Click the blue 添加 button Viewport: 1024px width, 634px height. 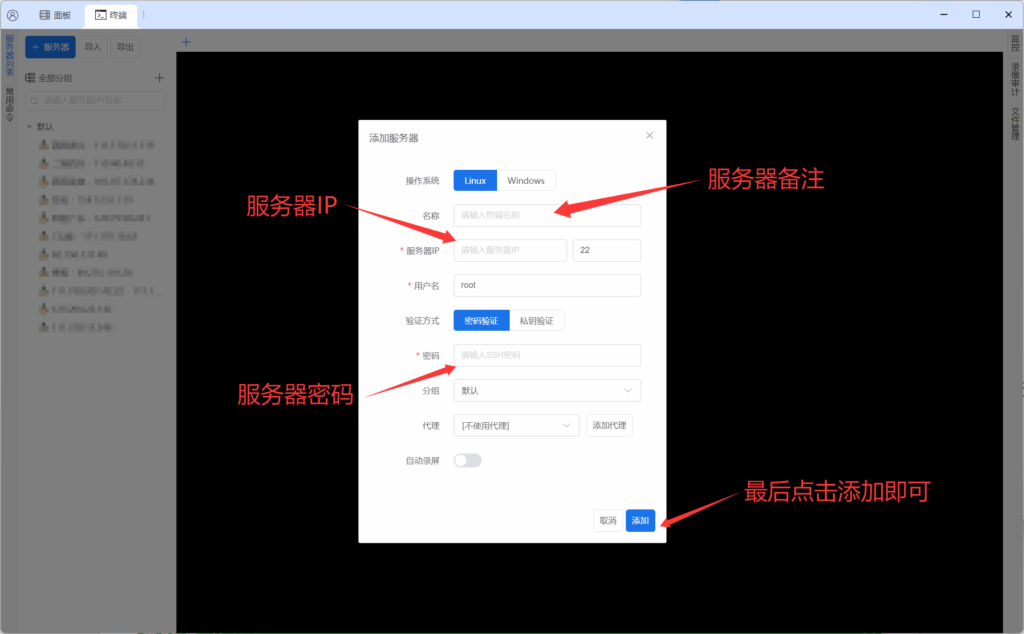640,520
